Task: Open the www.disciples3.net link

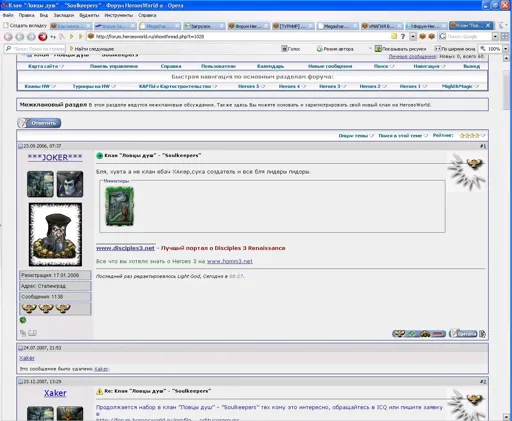Action: 125,248
